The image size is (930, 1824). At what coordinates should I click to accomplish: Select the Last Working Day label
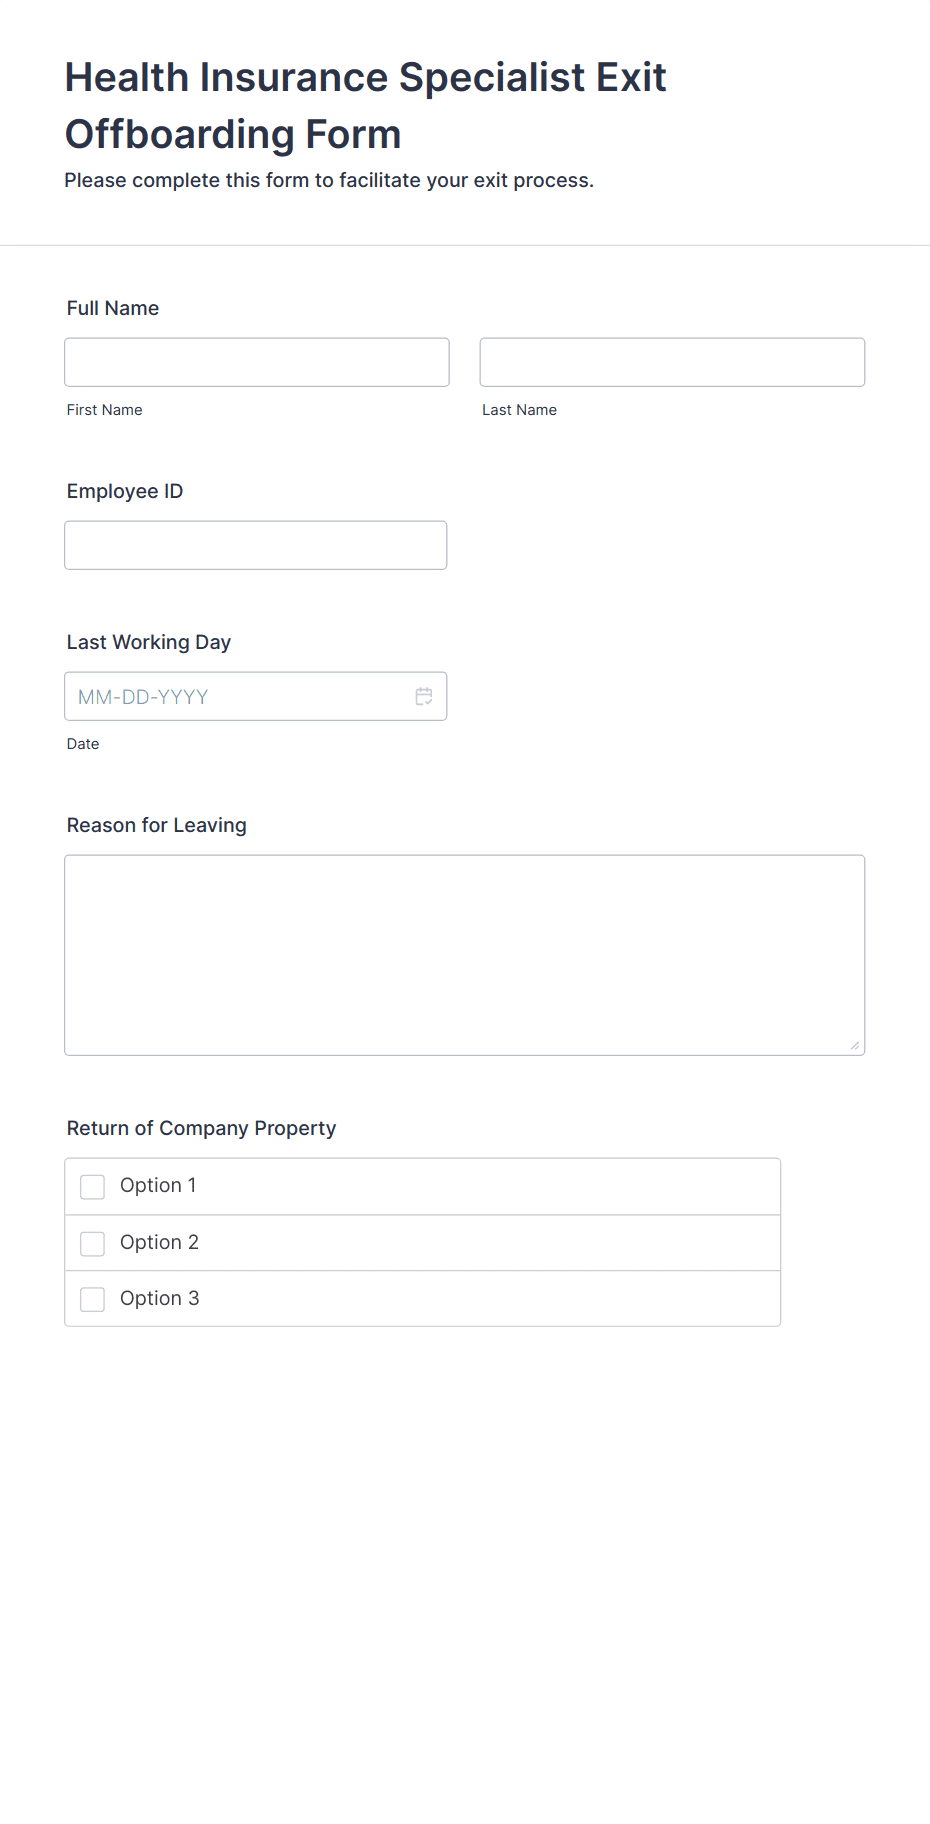point(149,642)
